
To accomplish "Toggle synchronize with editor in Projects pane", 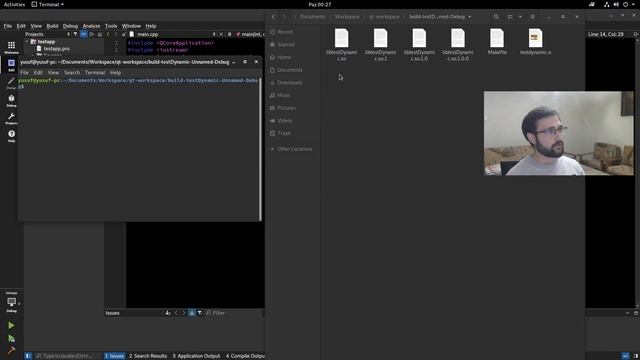I will 83,34.
